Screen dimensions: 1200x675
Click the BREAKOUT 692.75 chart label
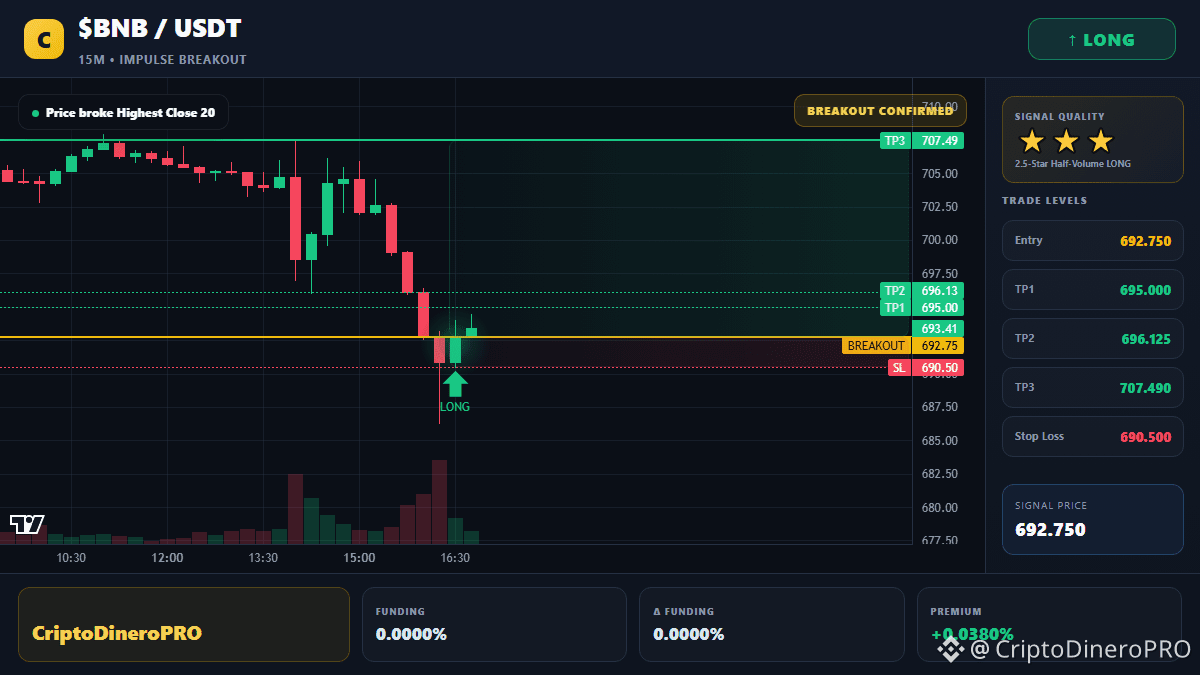click(903, 346)
